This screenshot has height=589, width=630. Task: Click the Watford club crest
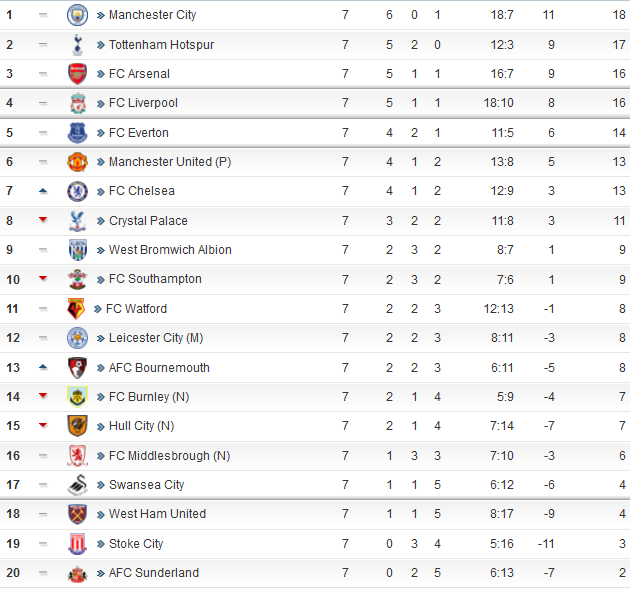76,309
